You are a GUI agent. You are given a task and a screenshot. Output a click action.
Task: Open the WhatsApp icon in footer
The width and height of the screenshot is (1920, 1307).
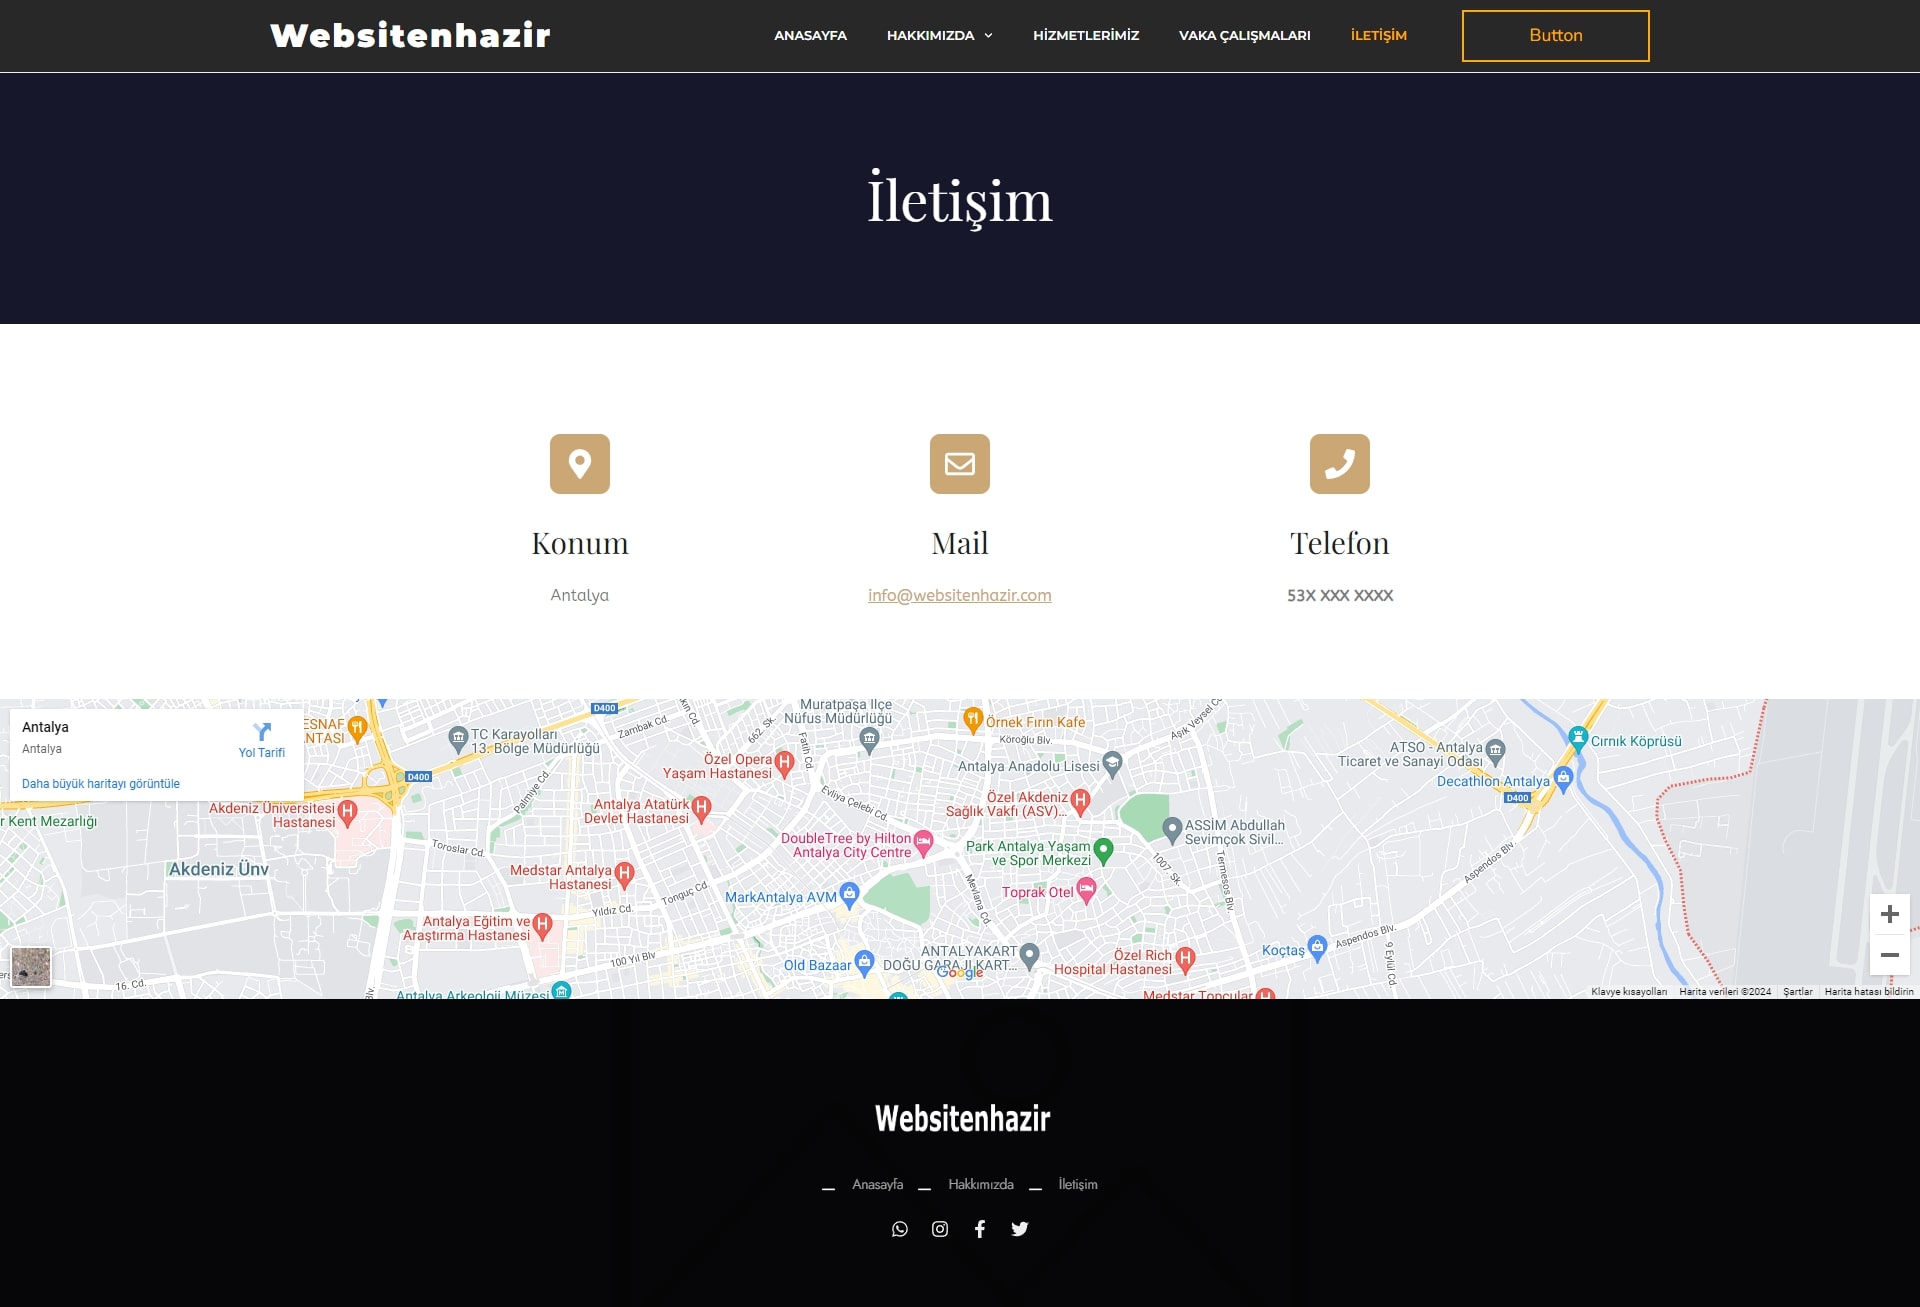pyautogui.click(x=900, y=1229)
